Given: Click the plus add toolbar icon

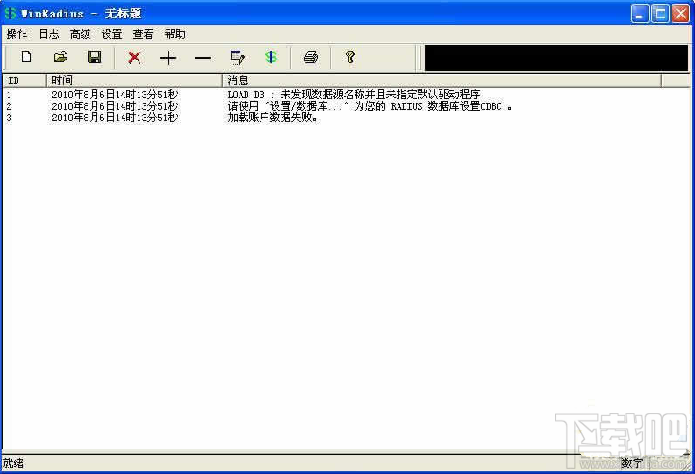Looking at the screenshot, I should (168, 58).
